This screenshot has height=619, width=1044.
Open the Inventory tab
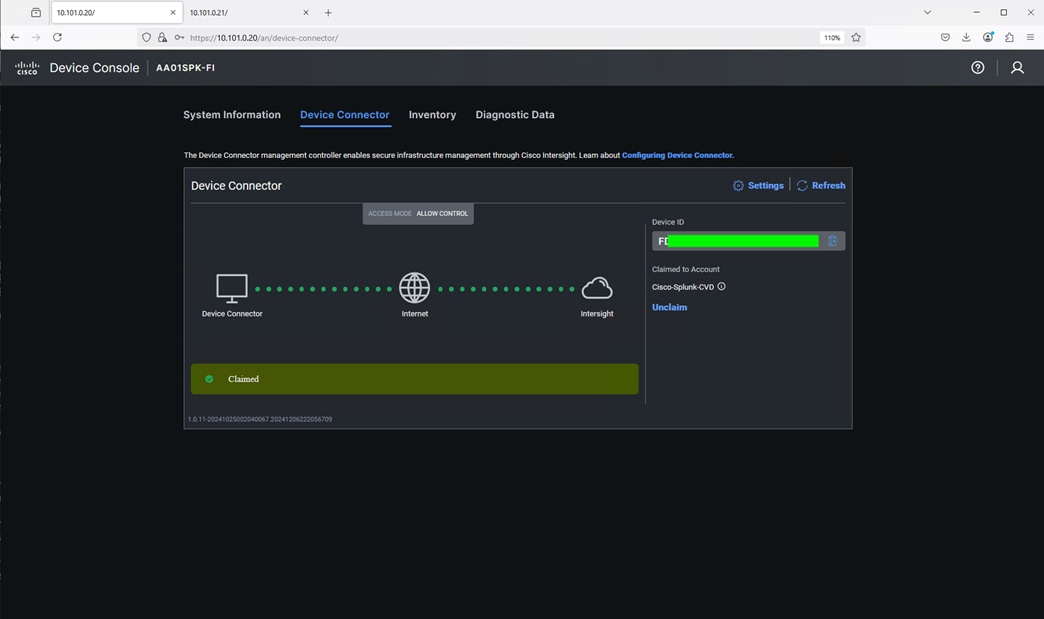pos(432,114)
